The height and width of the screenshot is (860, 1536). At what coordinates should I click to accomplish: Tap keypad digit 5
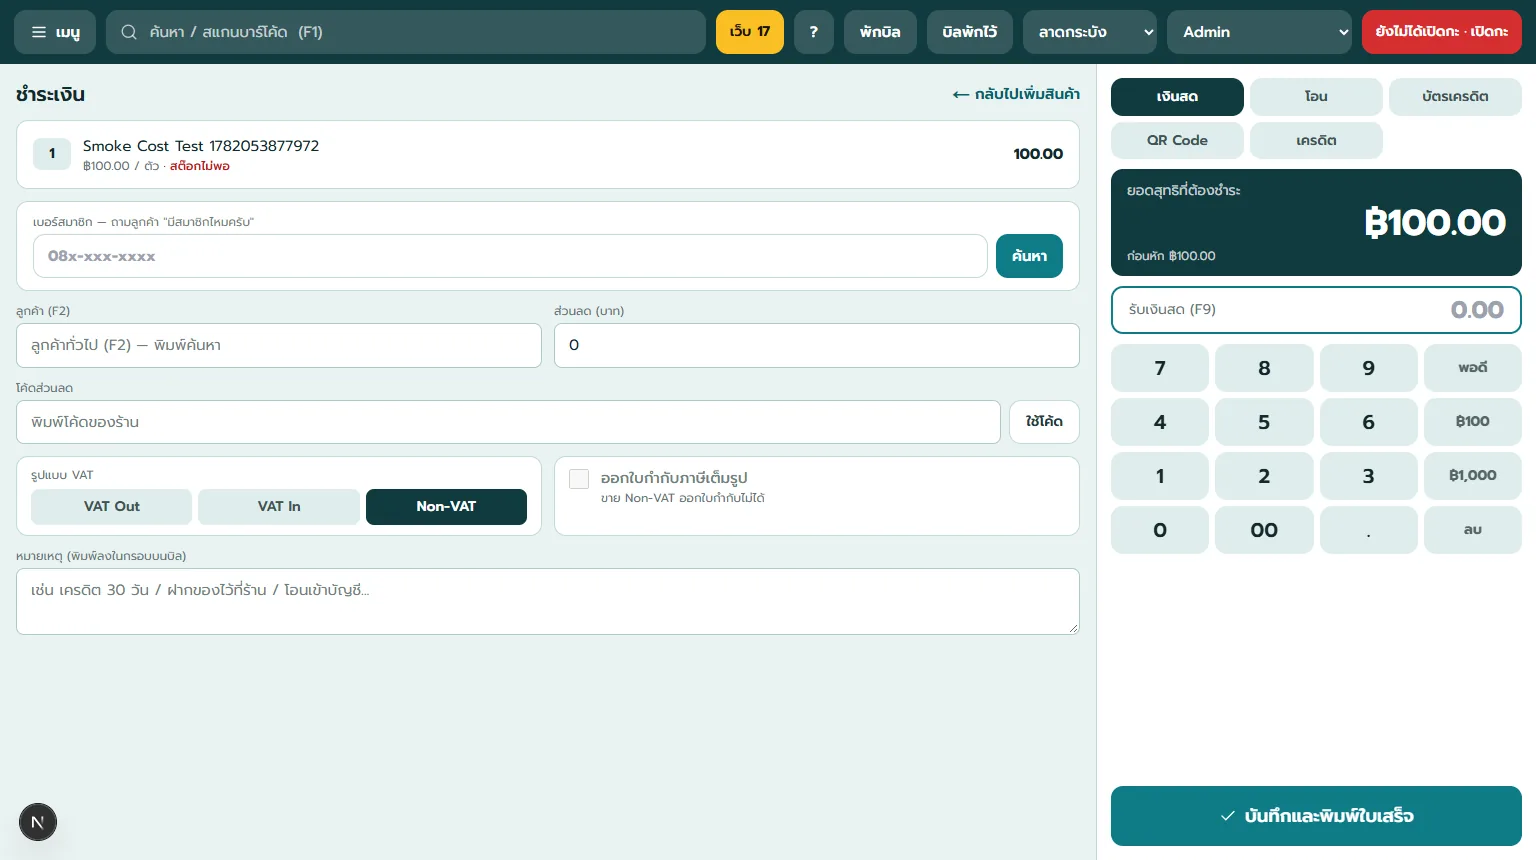[x=1264, y=422]
